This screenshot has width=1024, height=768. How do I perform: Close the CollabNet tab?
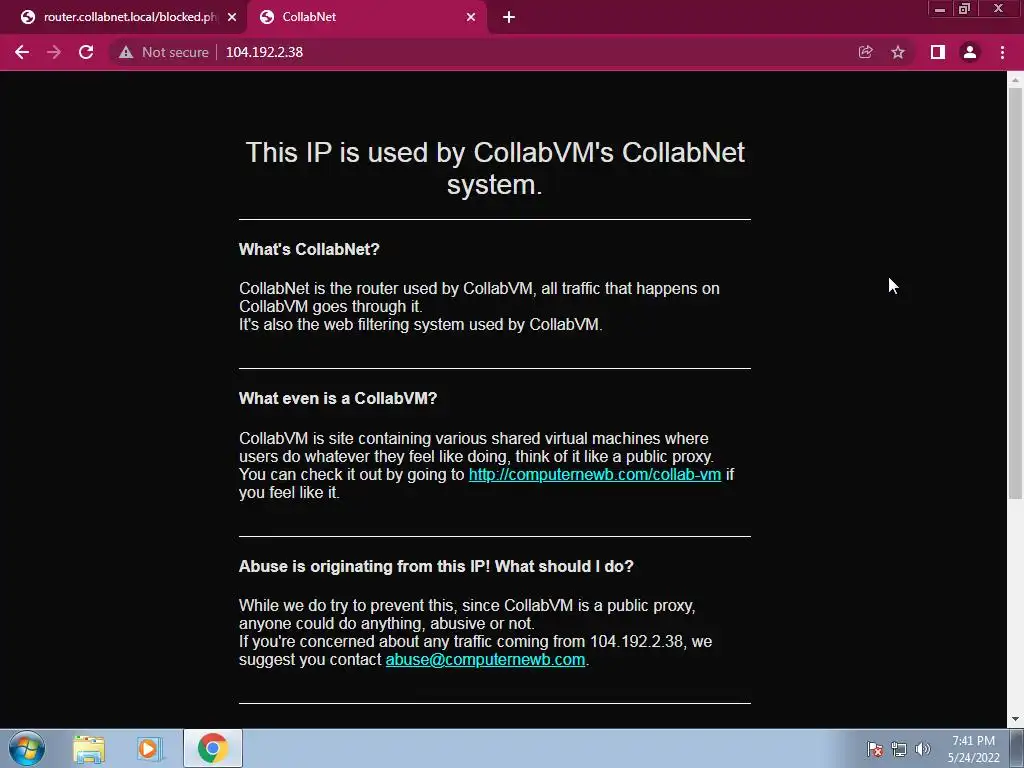(x=471, y=17)
